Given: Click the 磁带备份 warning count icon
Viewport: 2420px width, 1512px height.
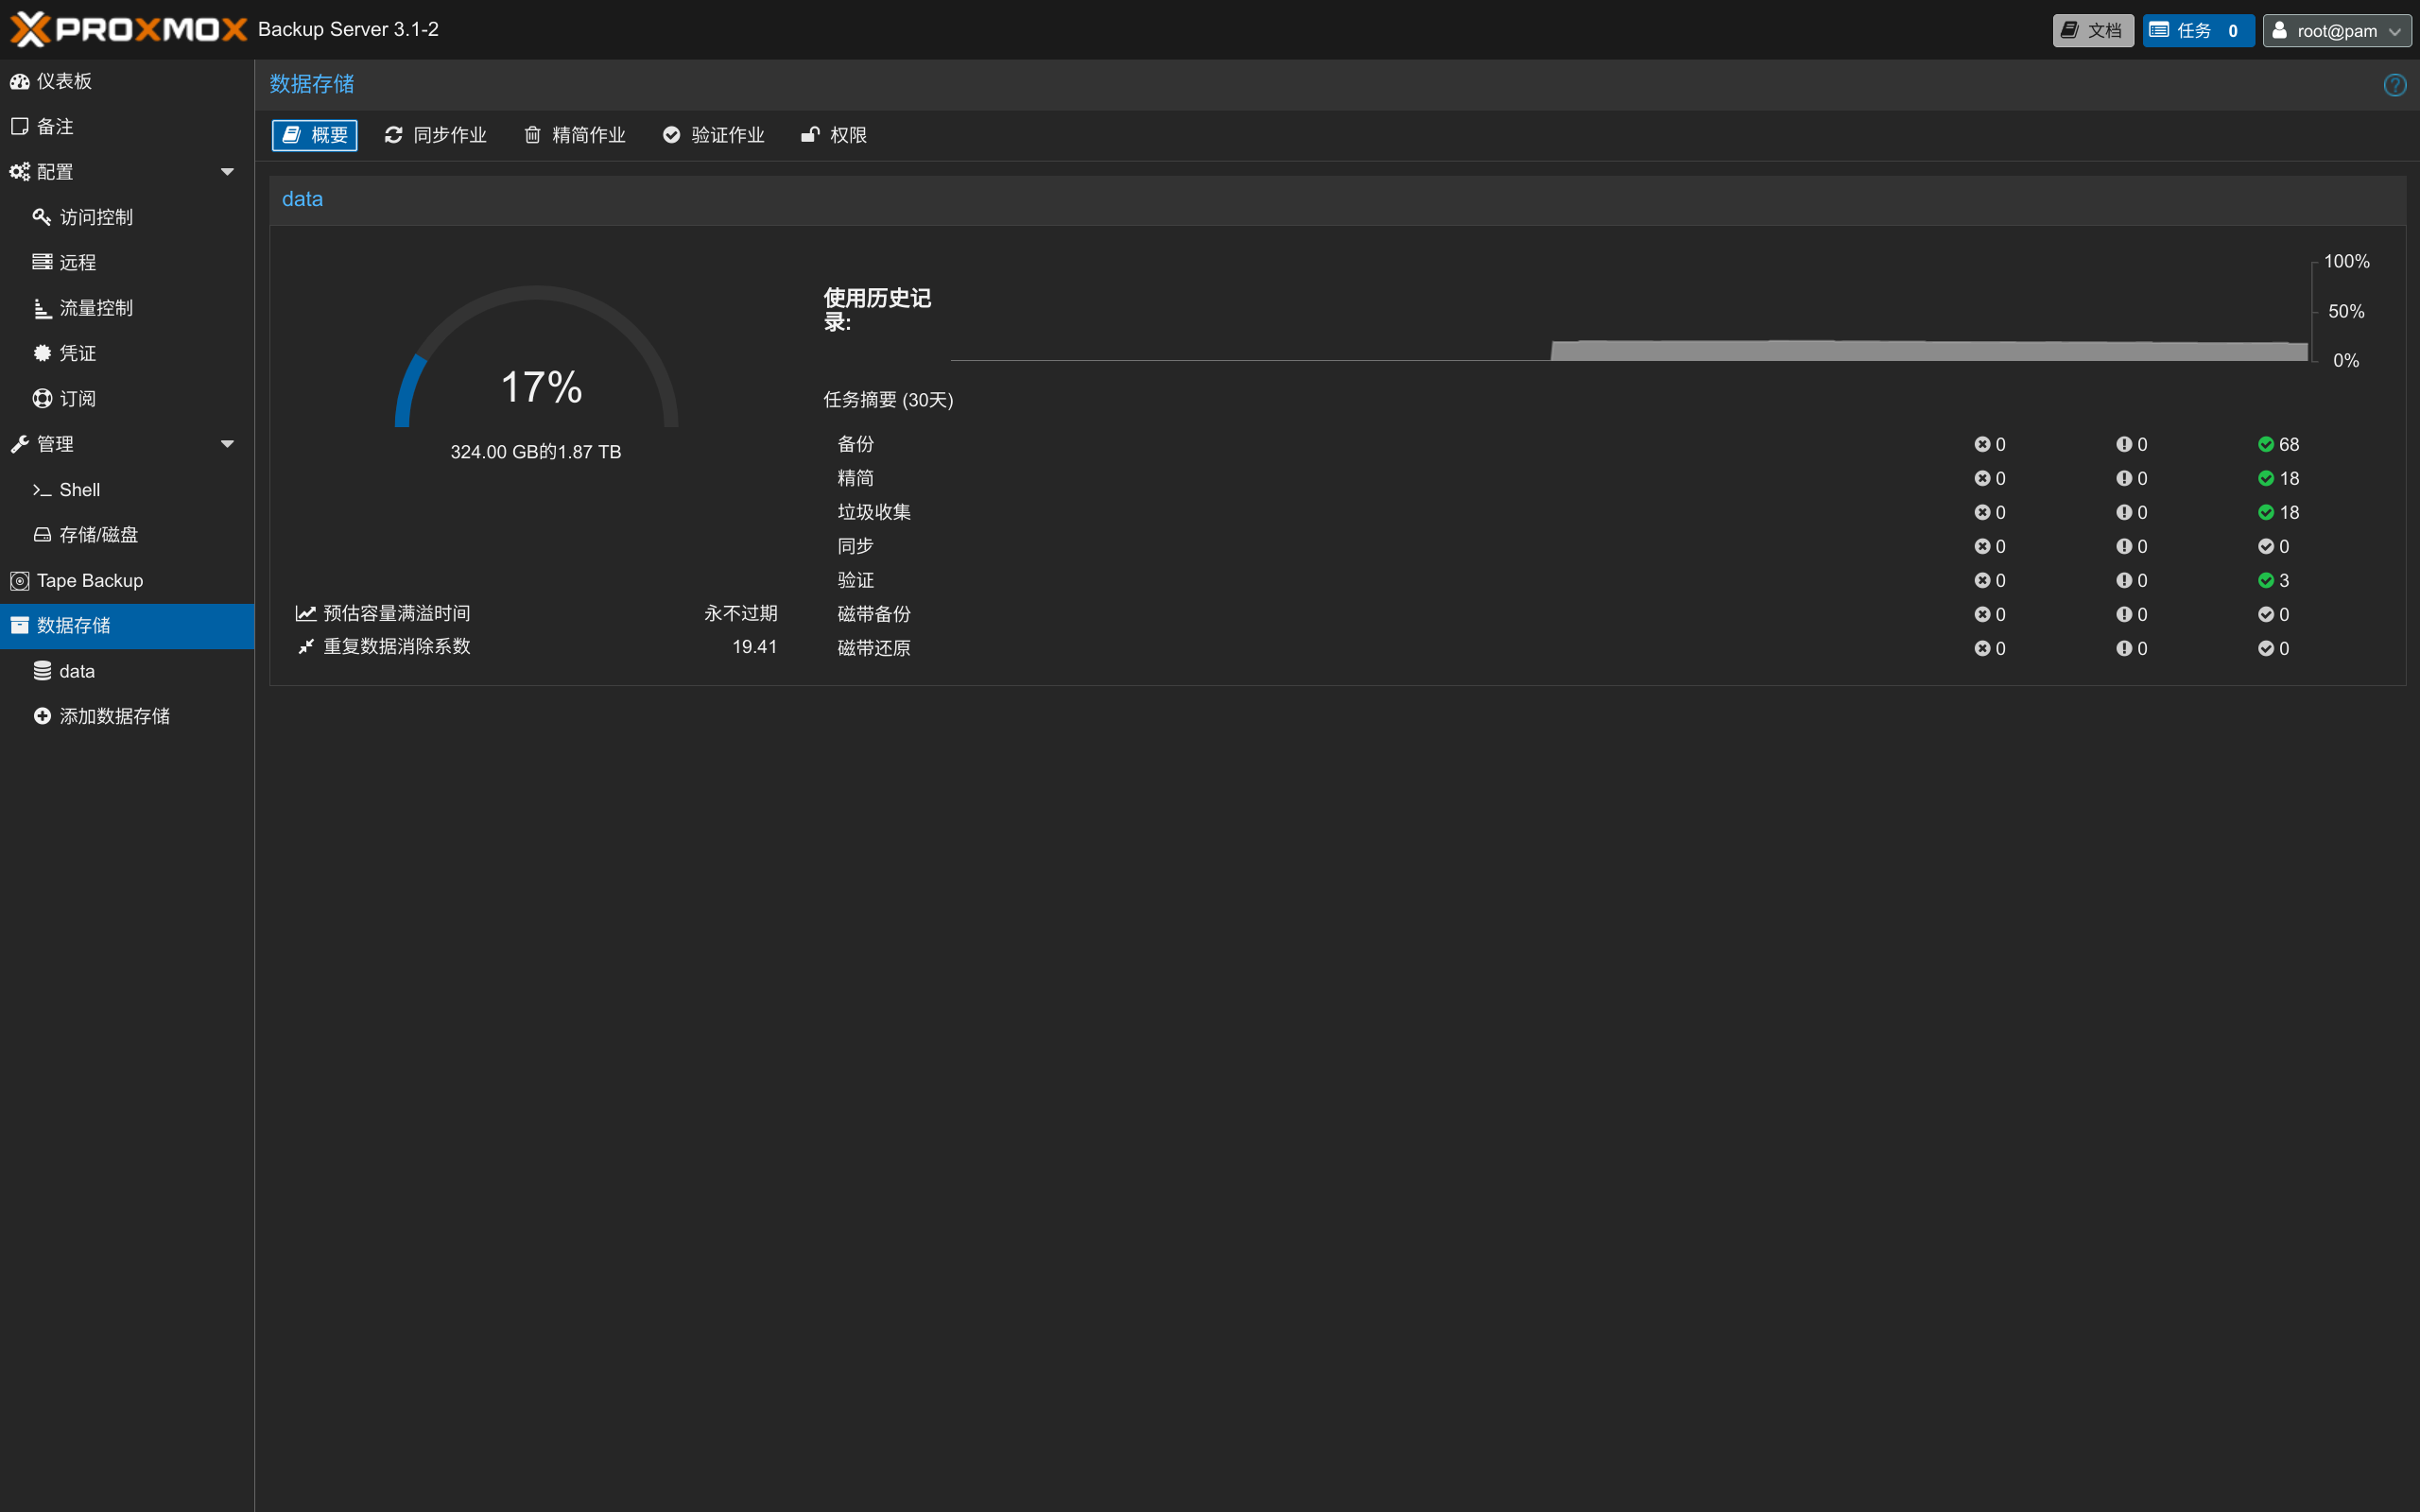Looking at the screenshot, I should click(2123, 614).
